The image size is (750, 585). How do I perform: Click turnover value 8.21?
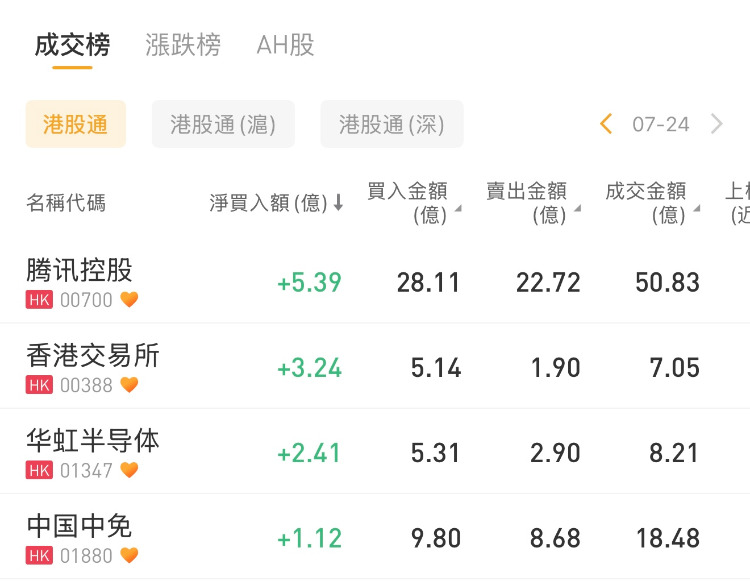coord(674,453)
